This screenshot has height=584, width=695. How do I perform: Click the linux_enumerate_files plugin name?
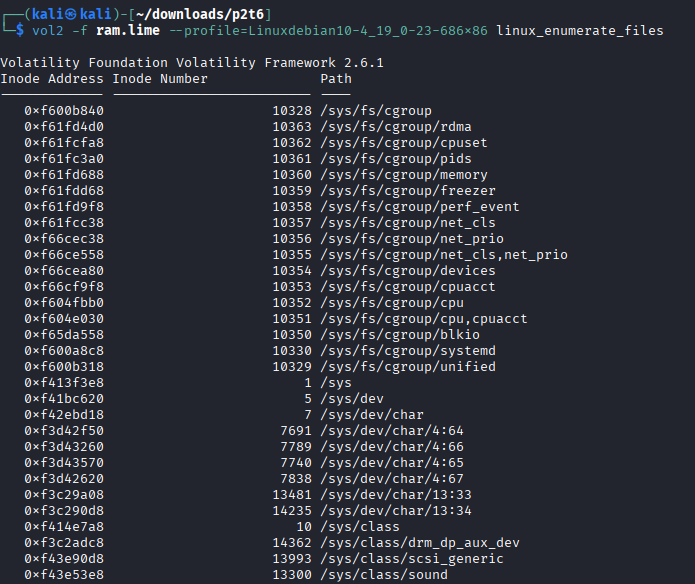click(579, 31)
